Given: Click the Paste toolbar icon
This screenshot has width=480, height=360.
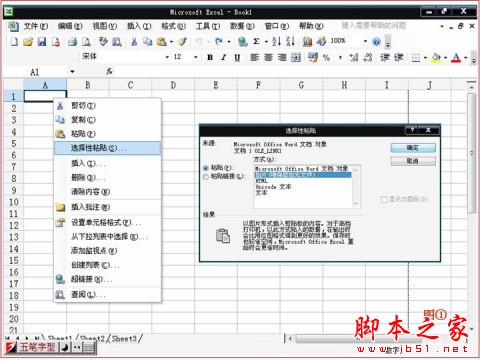Looking at the screenshot, I should [162, 41].
